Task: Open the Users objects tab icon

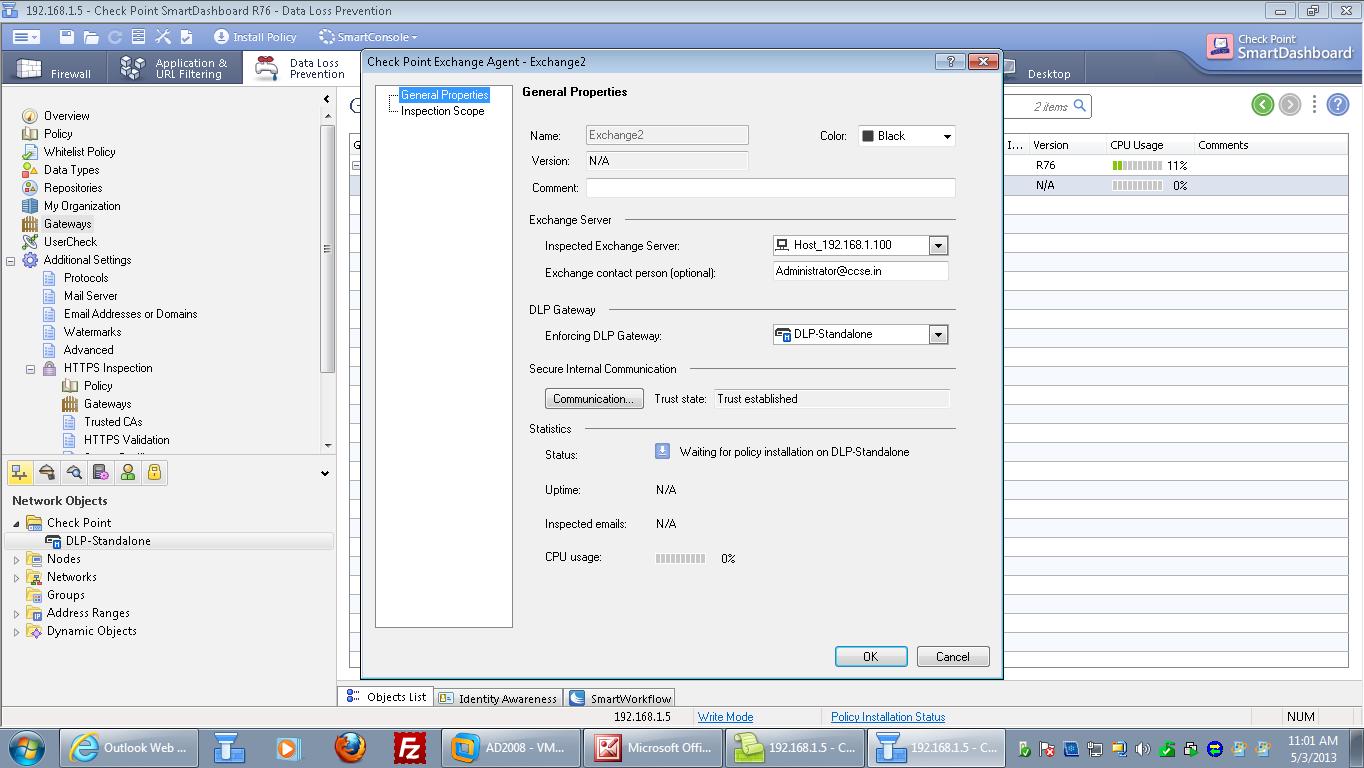Action: point(128,473)
